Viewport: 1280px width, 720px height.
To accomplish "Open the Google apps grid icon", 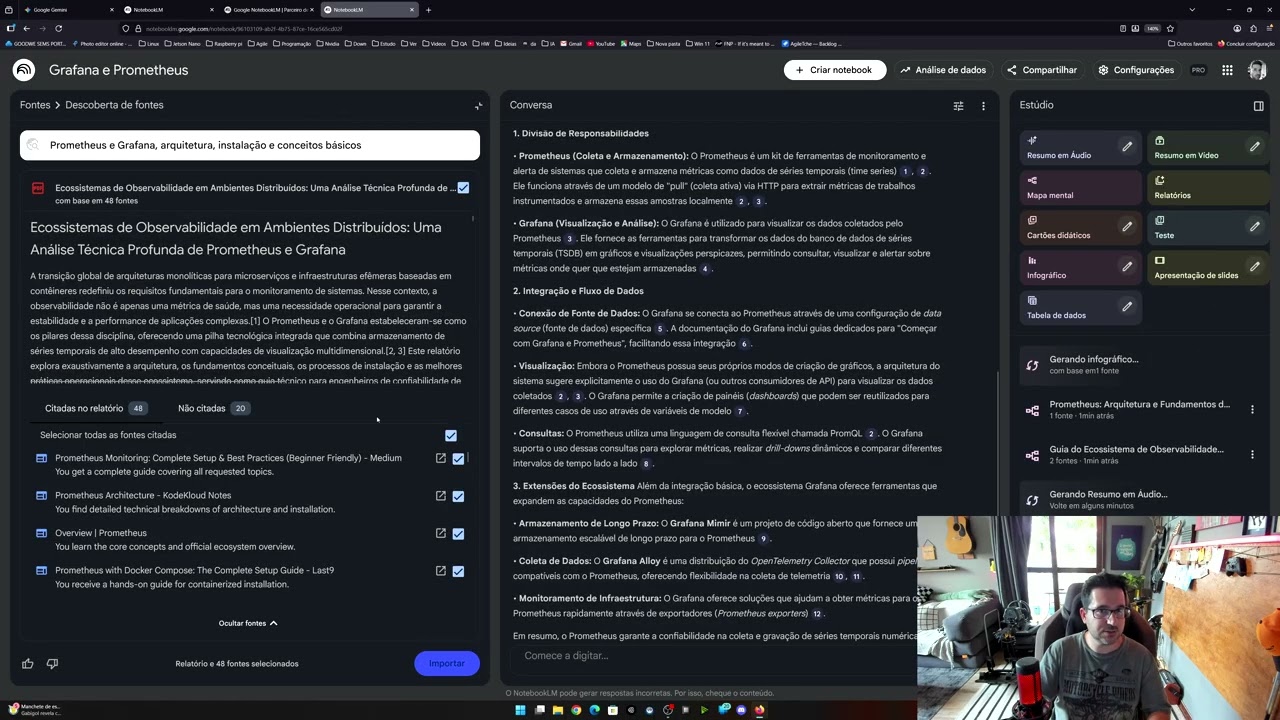I will pyautogui.click(x=1227, y=70).
